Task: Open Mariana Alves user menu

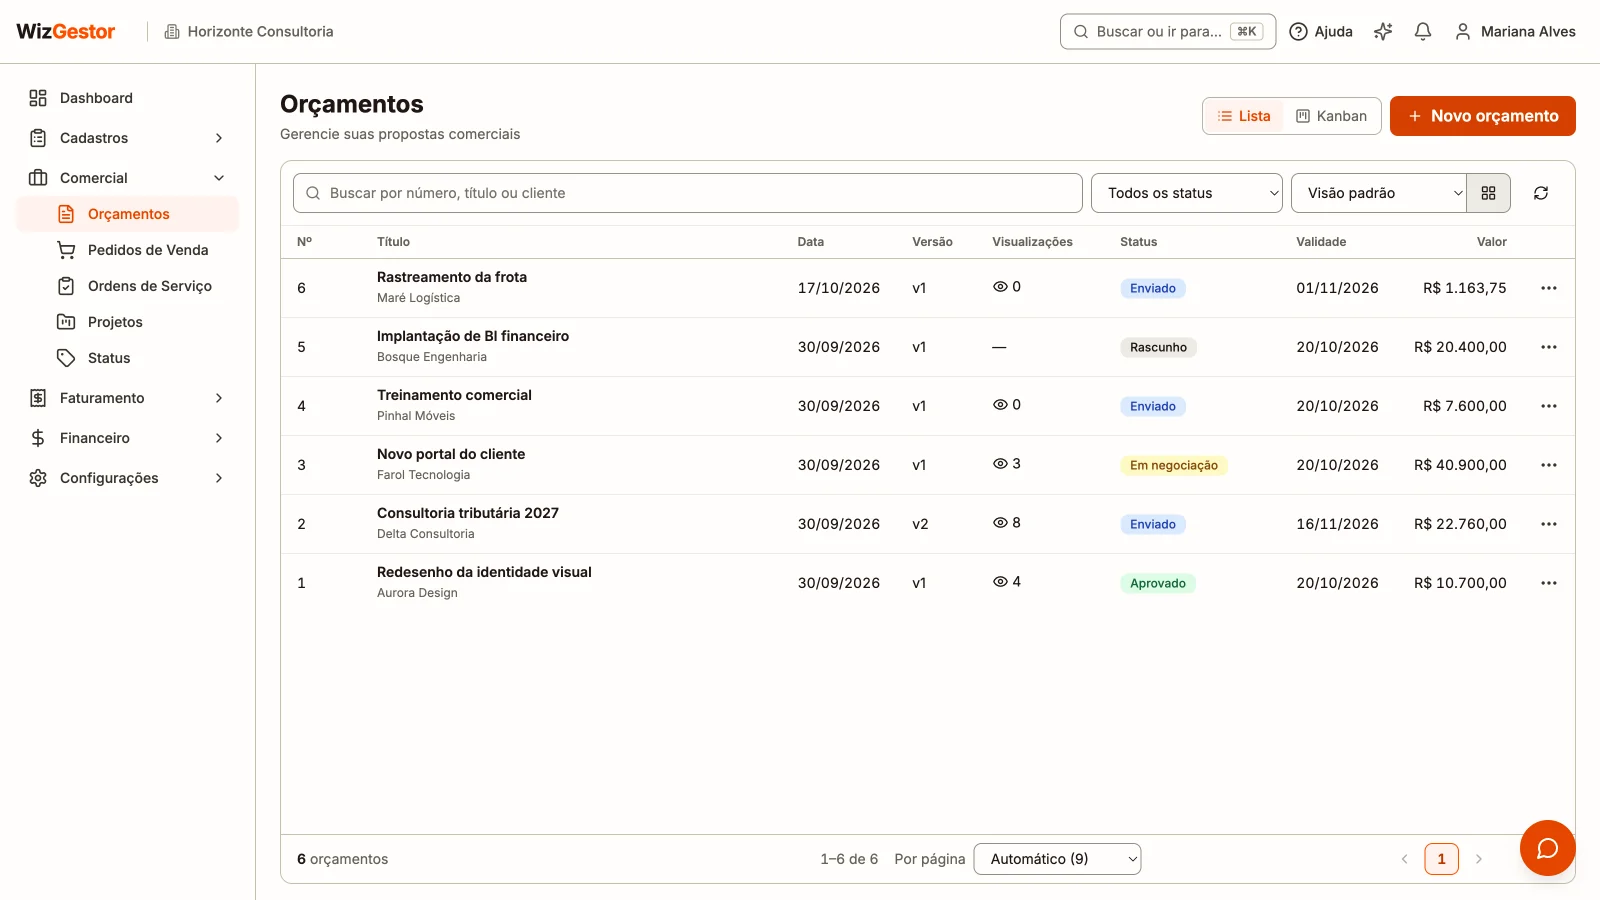Action: tap(1515, 31)
